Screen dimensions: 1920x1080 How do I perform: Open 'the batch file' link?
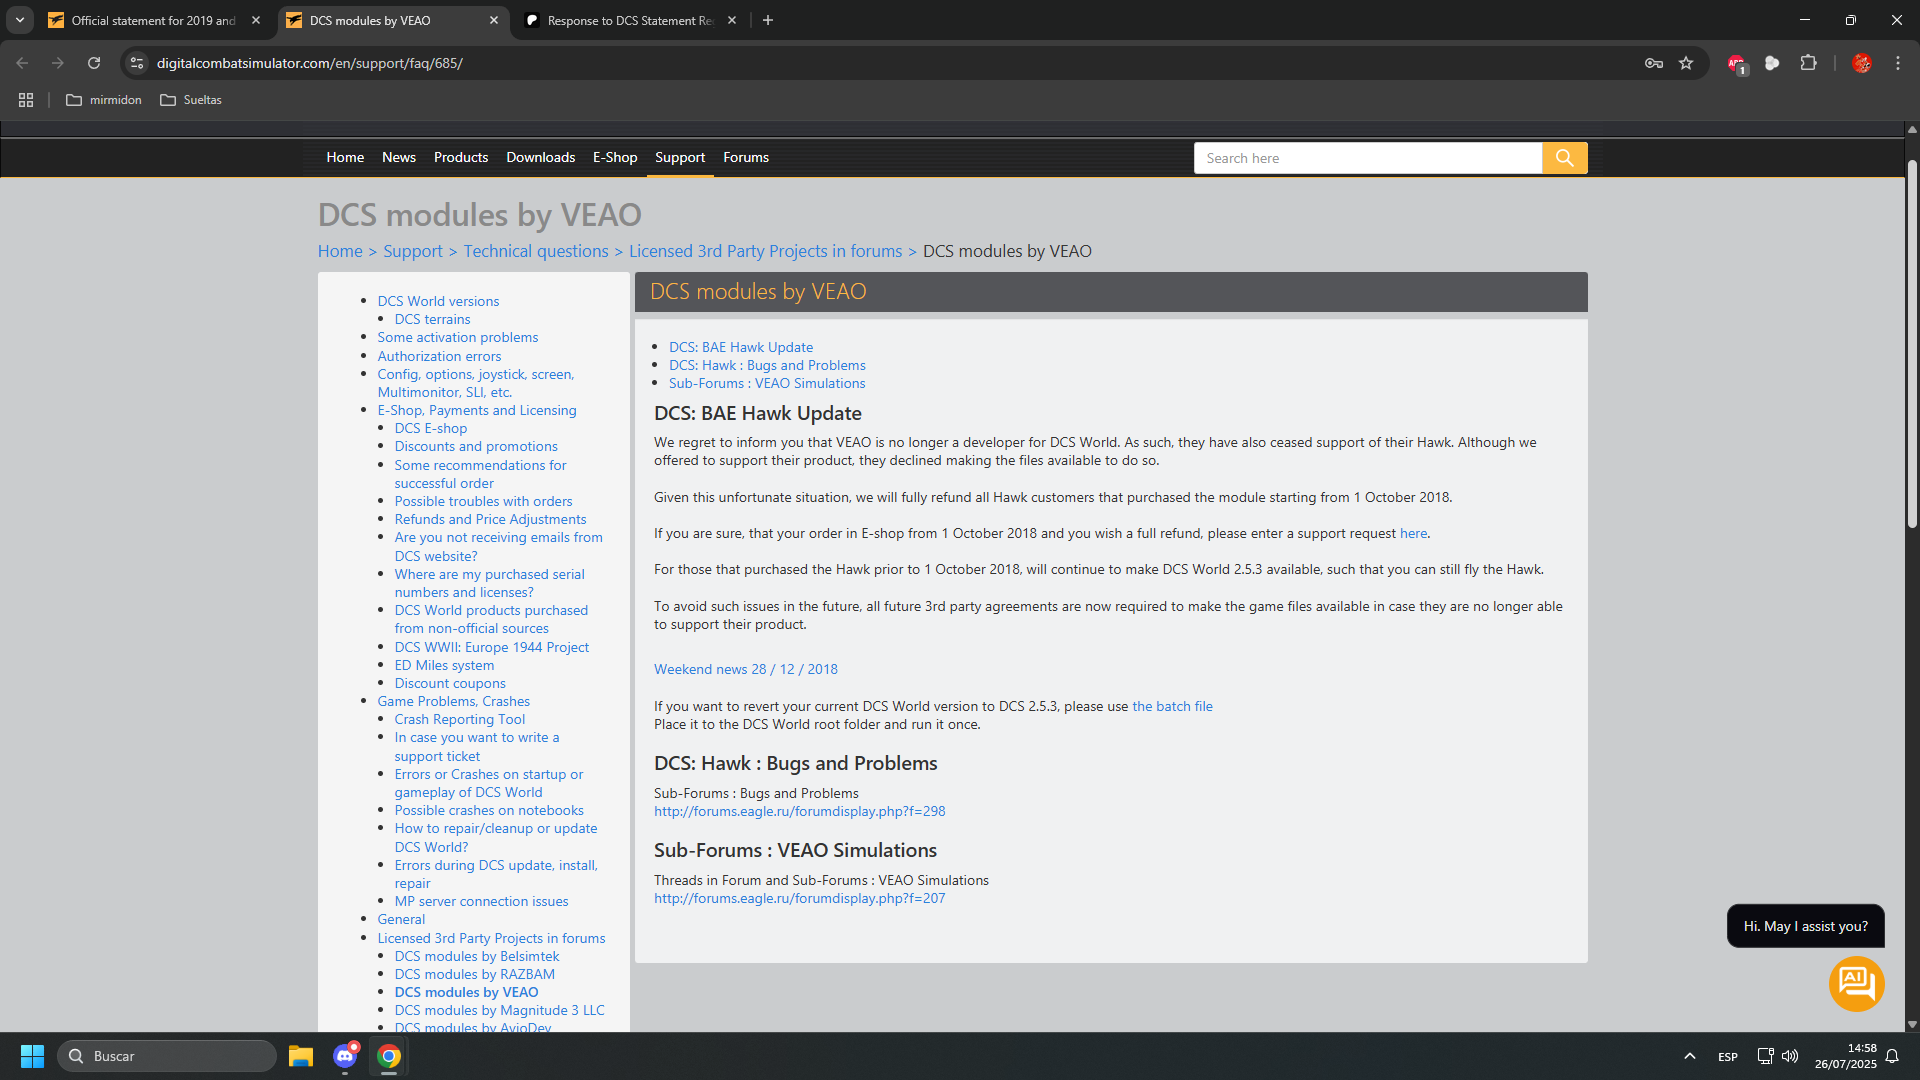tap(1172, 706)
